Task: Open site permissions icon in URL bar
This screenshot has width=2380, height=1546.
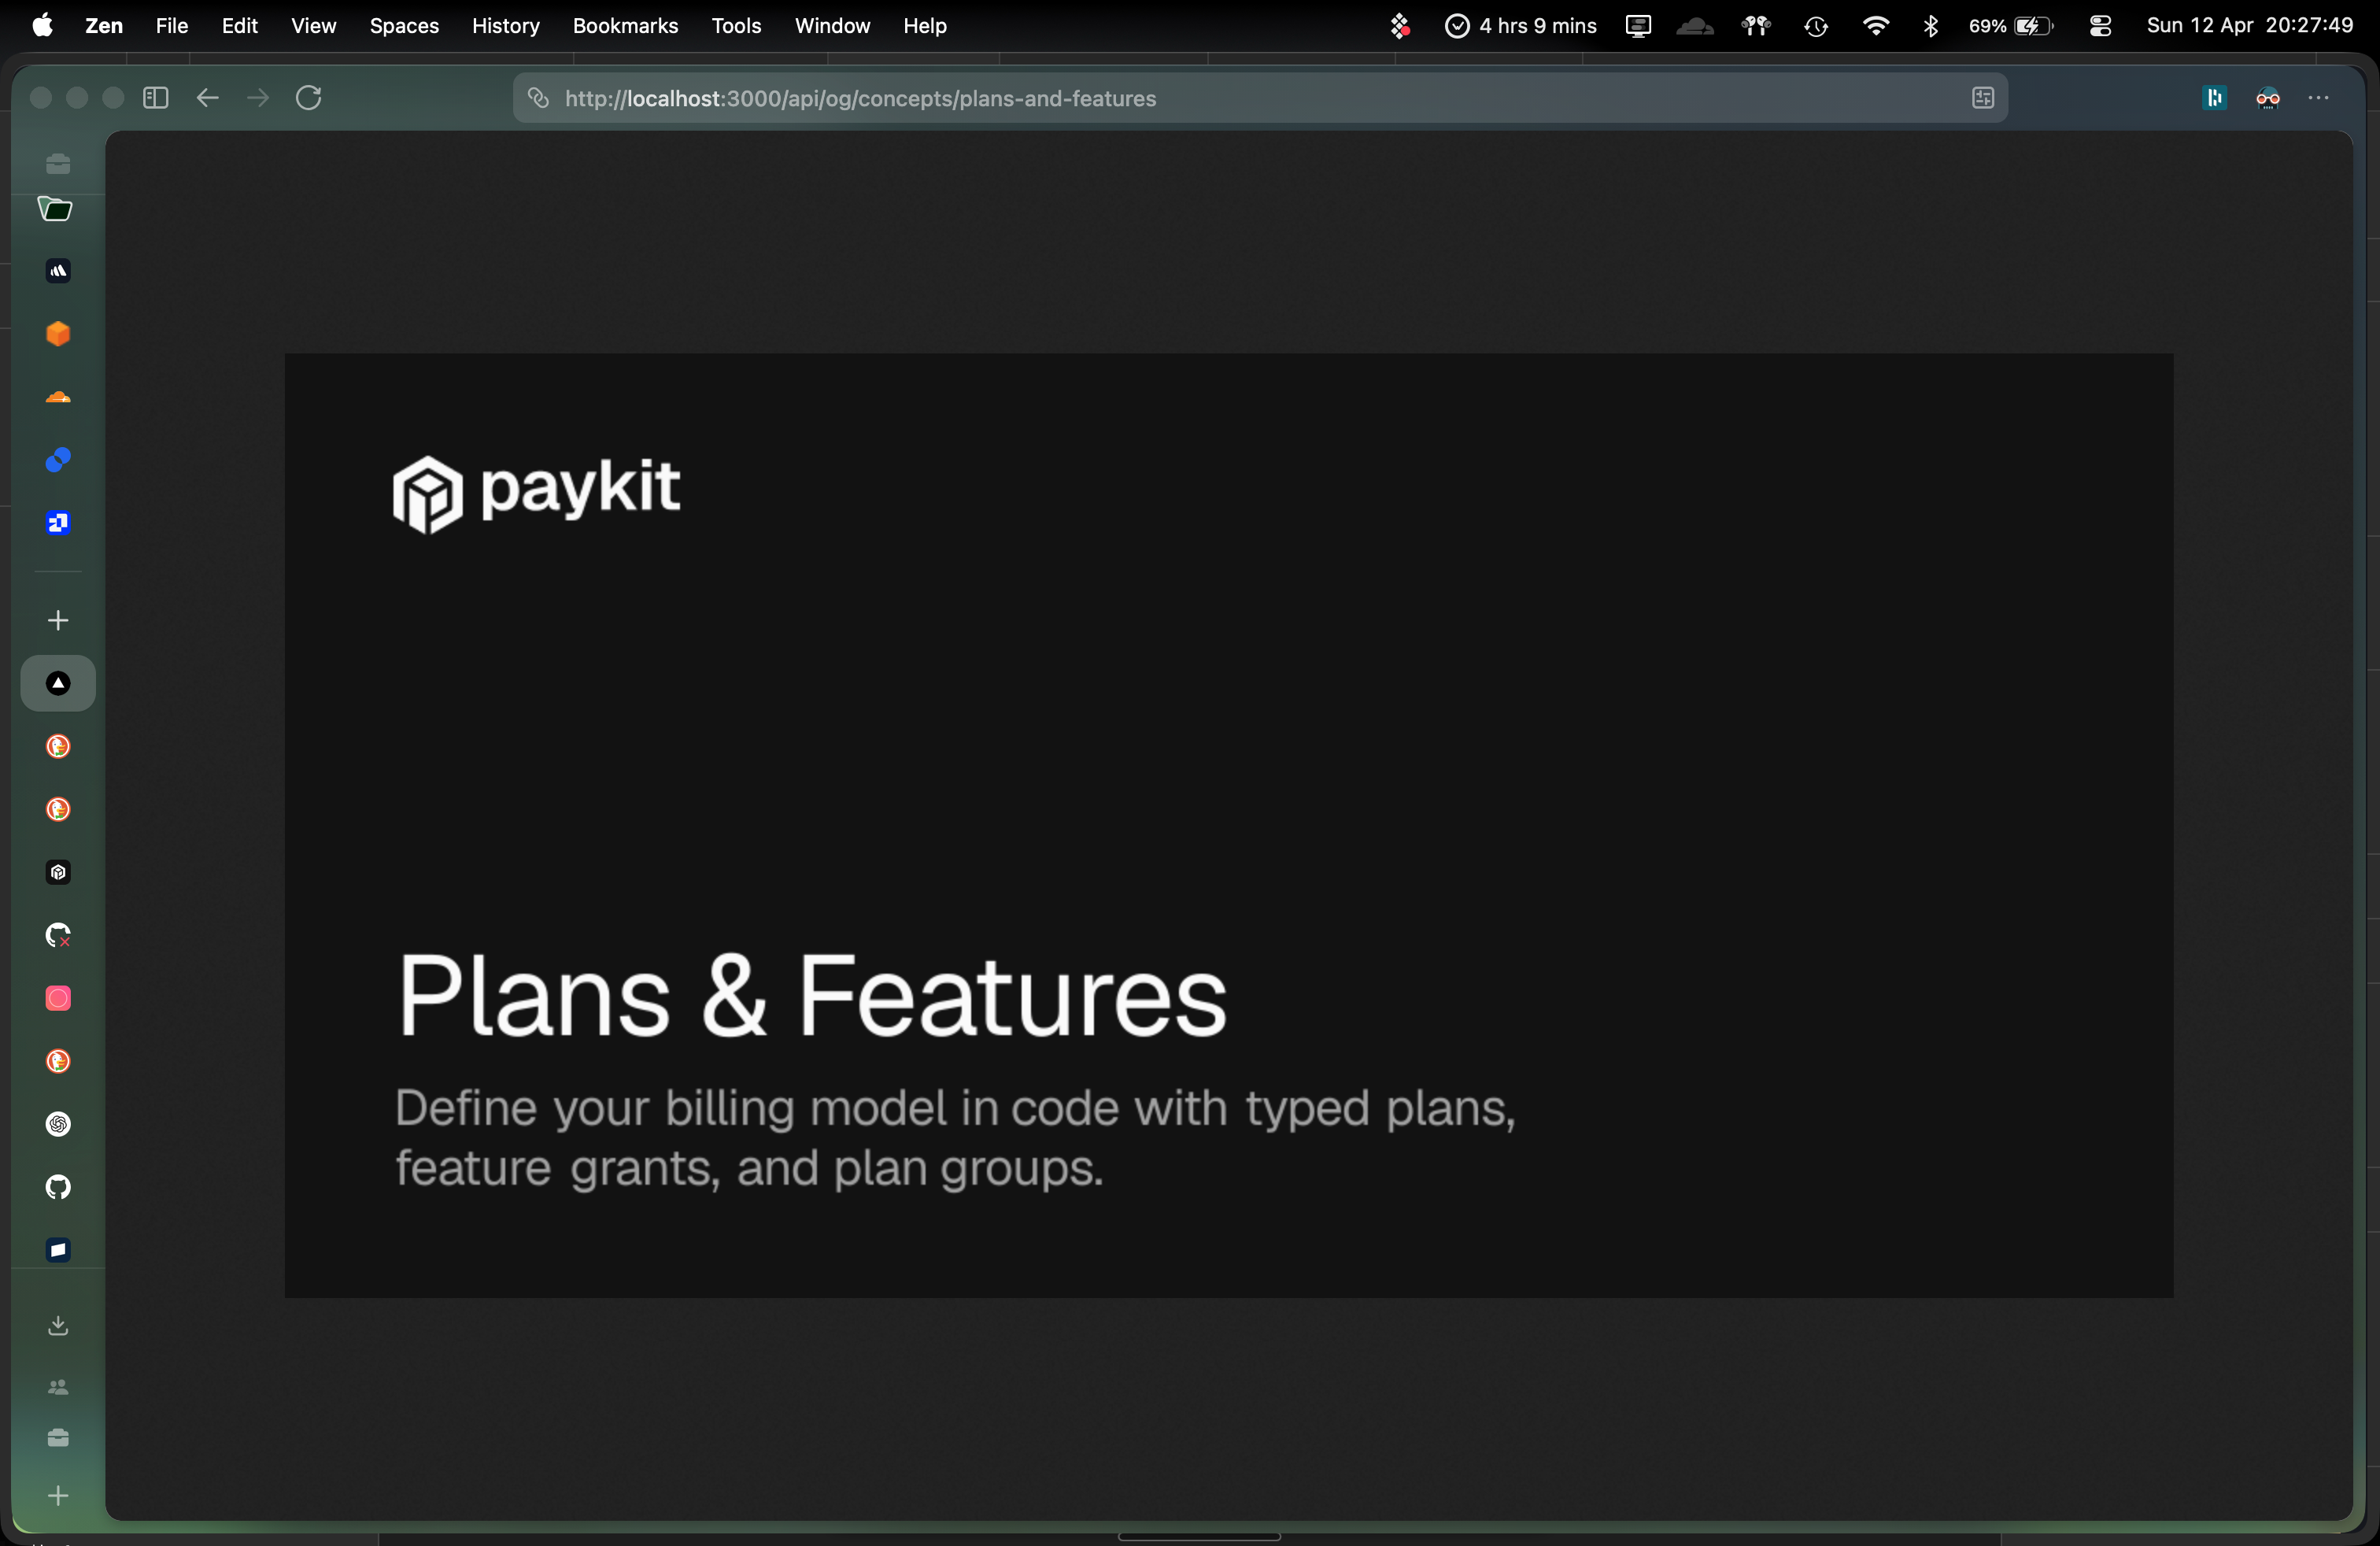Action: pos(539,98)
